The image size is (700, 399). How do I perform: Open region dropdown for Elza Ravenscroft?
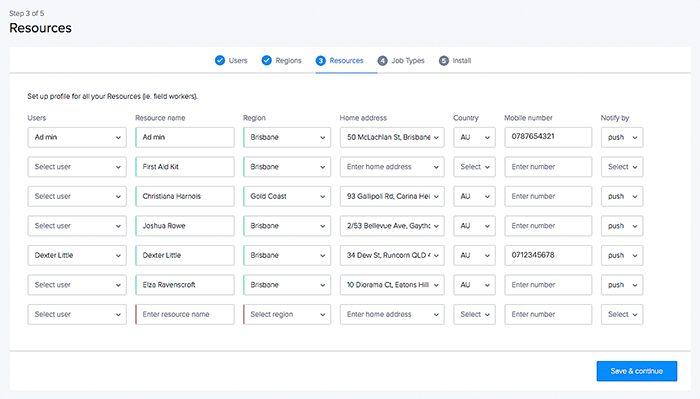[287, 284]
